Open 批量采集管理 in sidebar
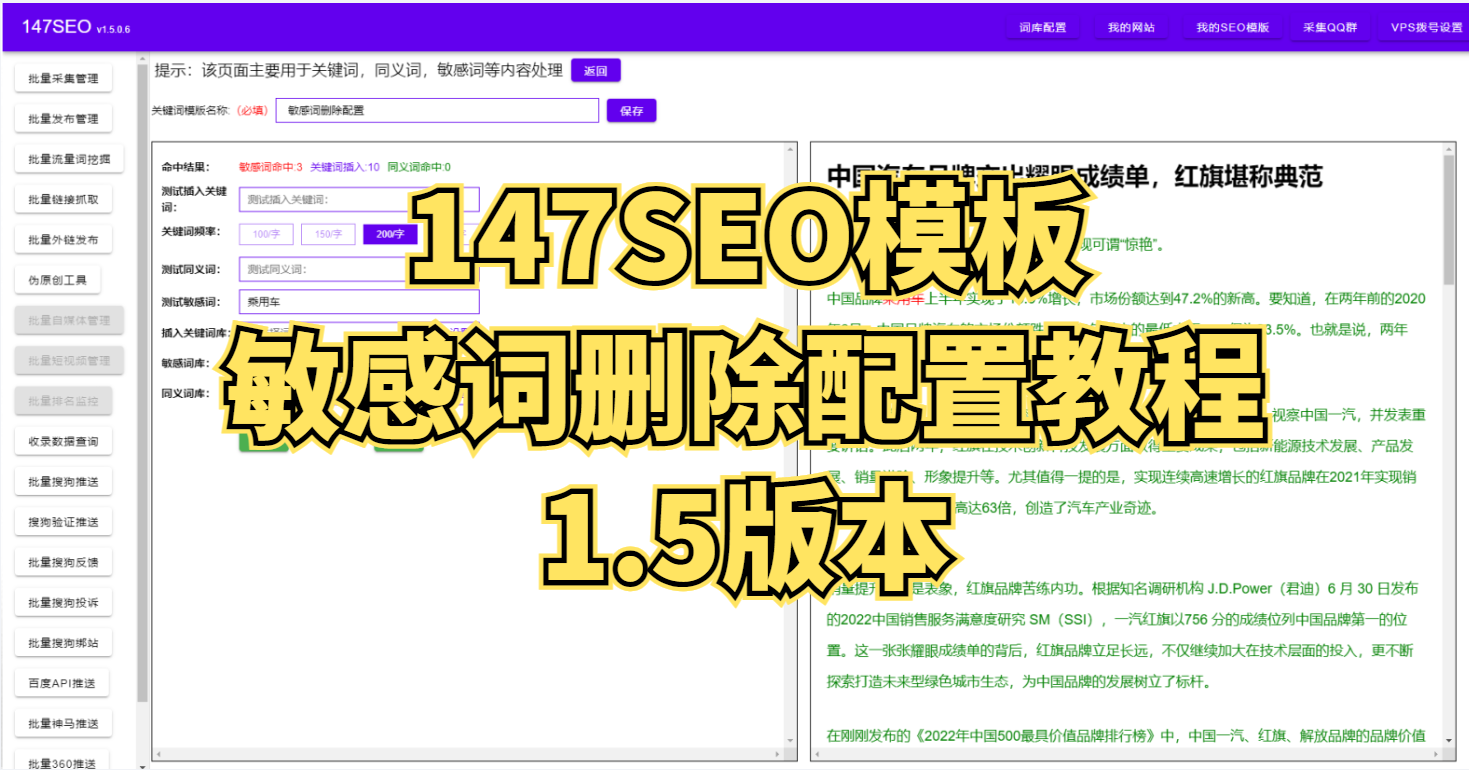1469x770 pixels. click(x=63, y=79)
